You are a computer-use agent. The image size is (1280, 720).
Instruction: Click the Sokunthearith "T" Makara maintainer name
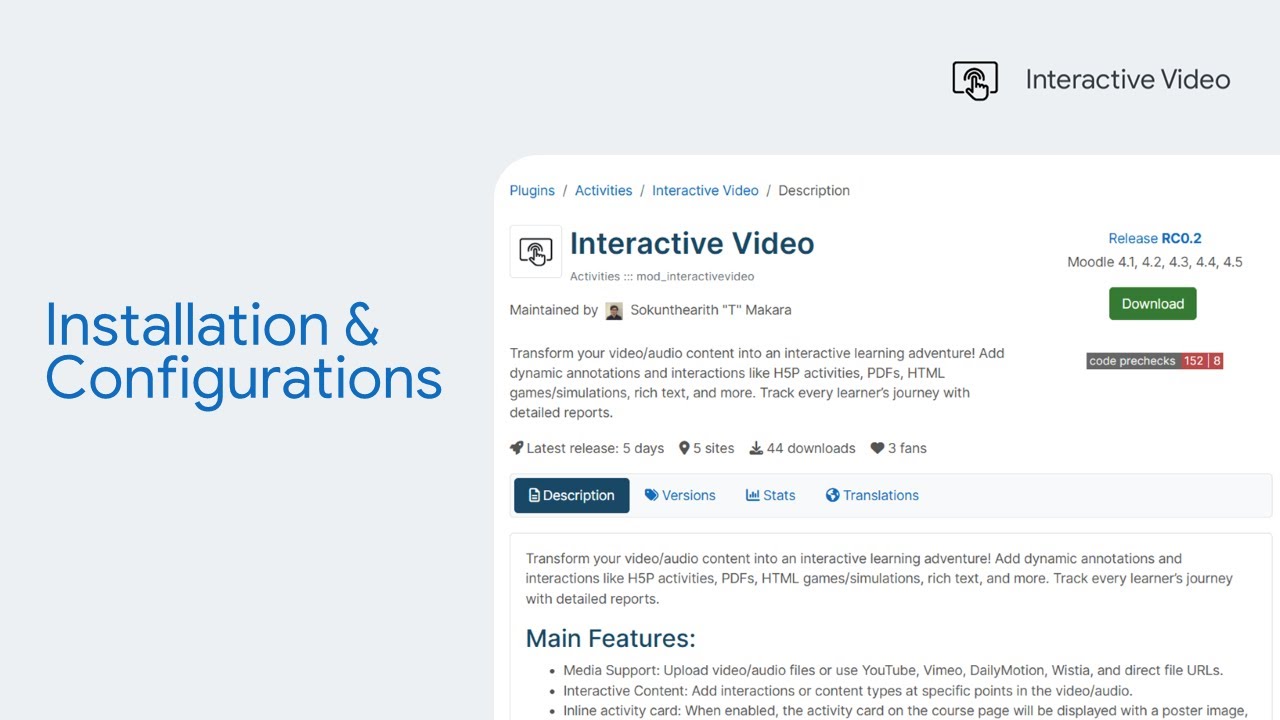711,310
